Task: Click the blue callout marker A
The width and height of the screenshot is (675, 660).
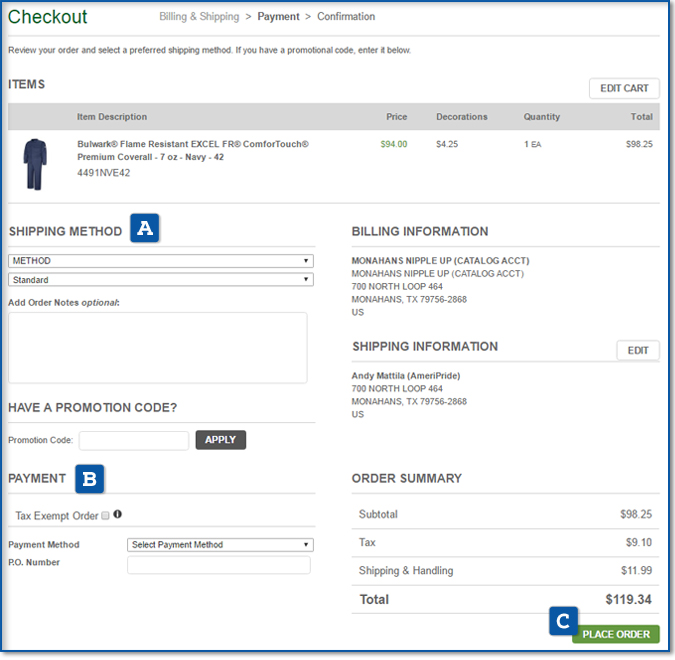Action: pos(144,229)
